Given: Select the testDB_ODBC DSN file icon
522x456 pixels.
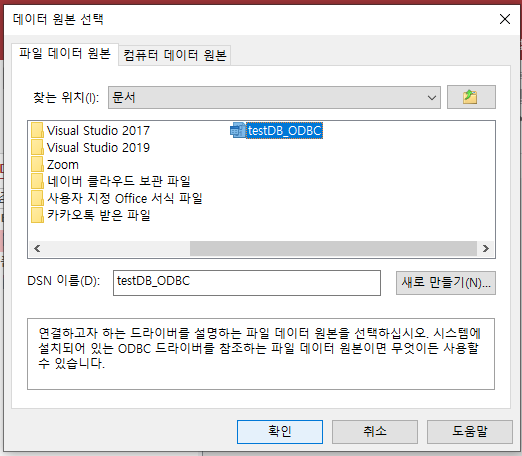Looking at the screenshot, I should pos(238,130).
